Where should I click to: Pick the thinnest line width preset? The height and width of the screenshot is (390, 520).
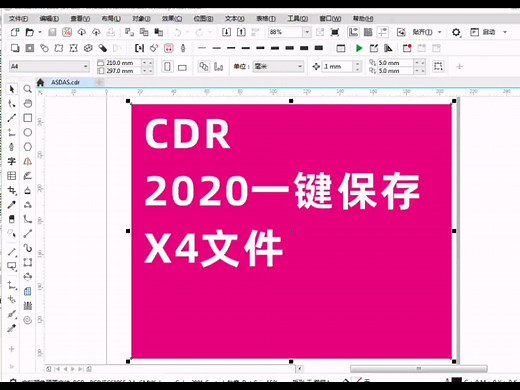click(x=202, y=48)
